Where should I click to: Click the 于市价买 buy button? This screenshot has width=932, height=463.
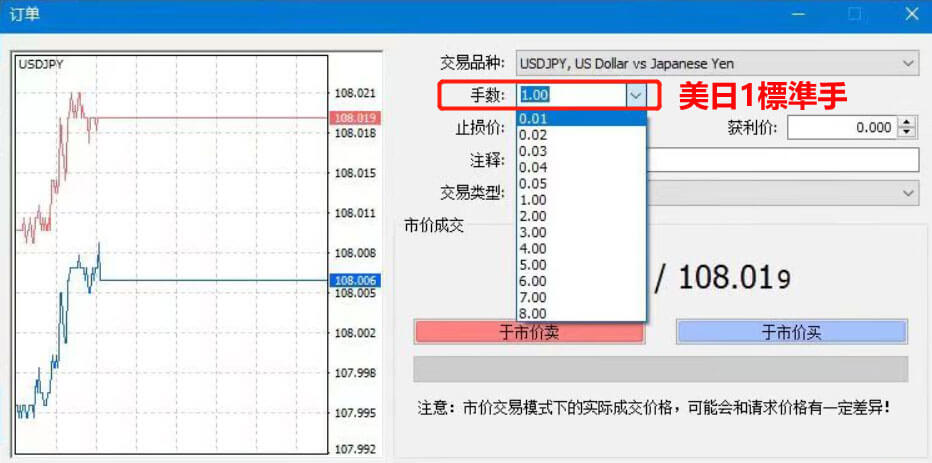coord(792,332)
